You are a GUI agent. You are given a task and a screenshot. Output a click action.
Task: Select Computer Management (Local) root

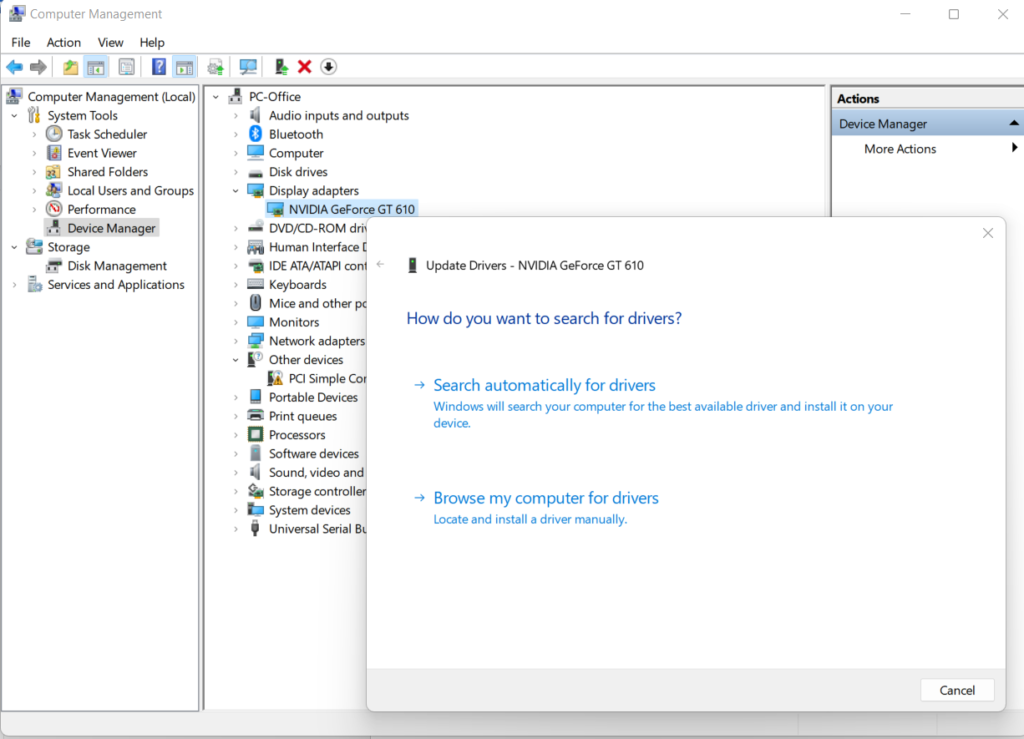[111, 97]
